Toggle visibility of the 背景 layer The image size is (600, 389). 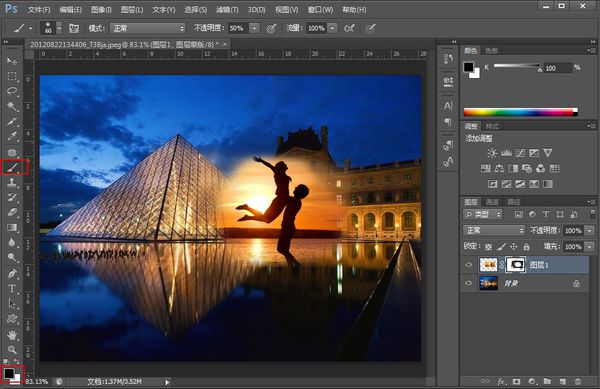pyautogui.click(x=469, y=283)
